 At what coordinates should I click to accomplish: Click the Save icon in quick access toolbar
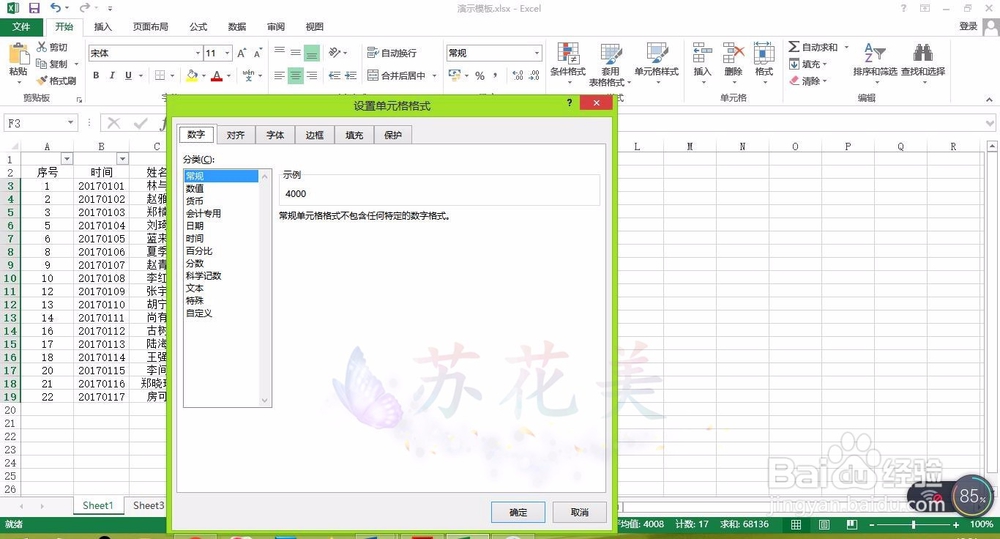(34, 8)
